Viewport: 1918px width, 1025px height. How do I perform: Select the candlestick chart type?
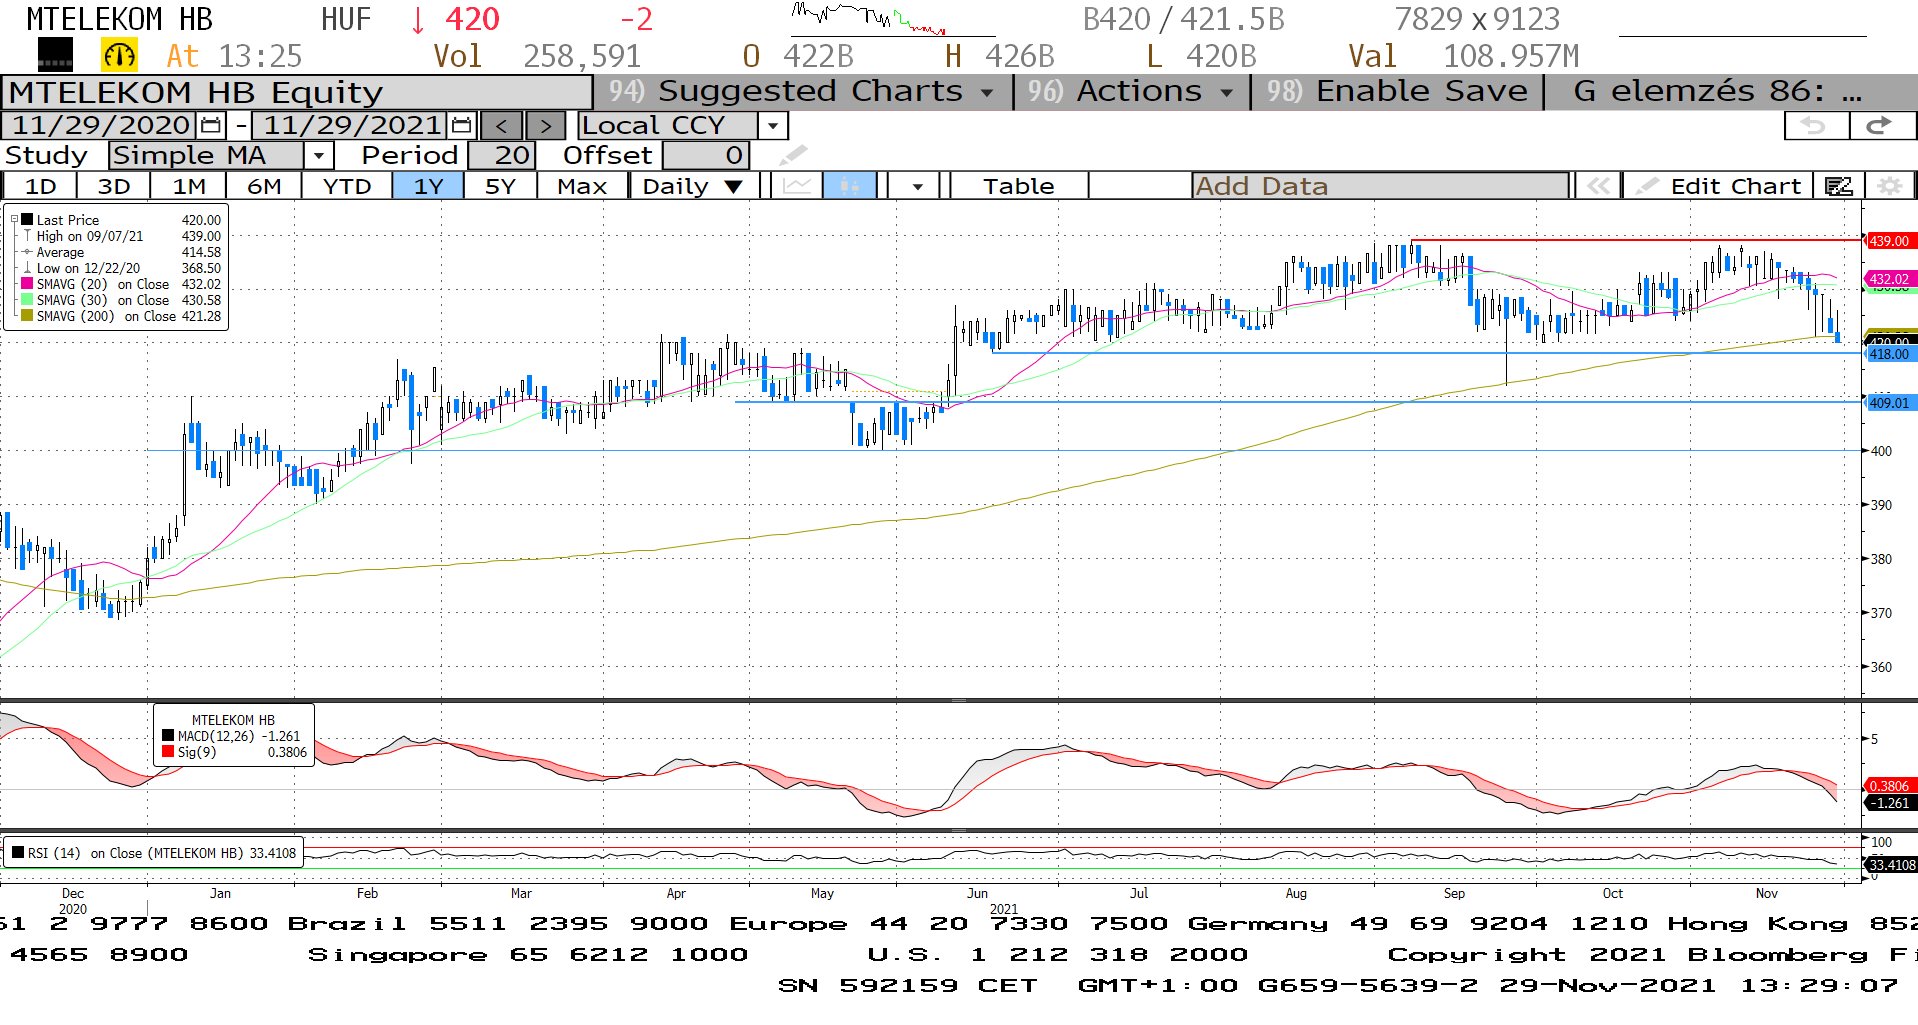[x=850, y=186]
